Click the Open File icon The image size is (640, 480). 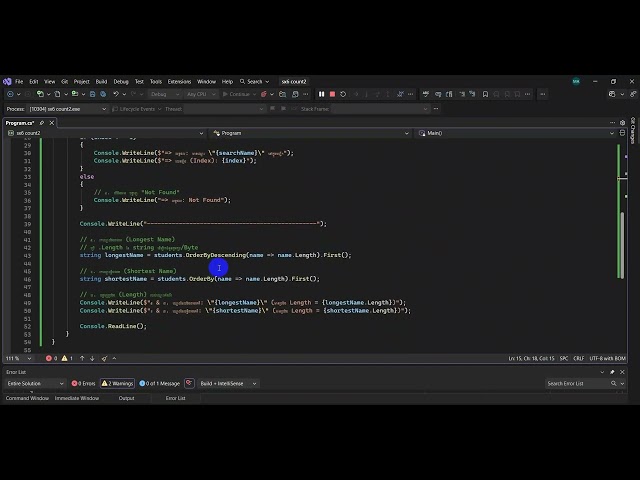(x=75, y=94)
